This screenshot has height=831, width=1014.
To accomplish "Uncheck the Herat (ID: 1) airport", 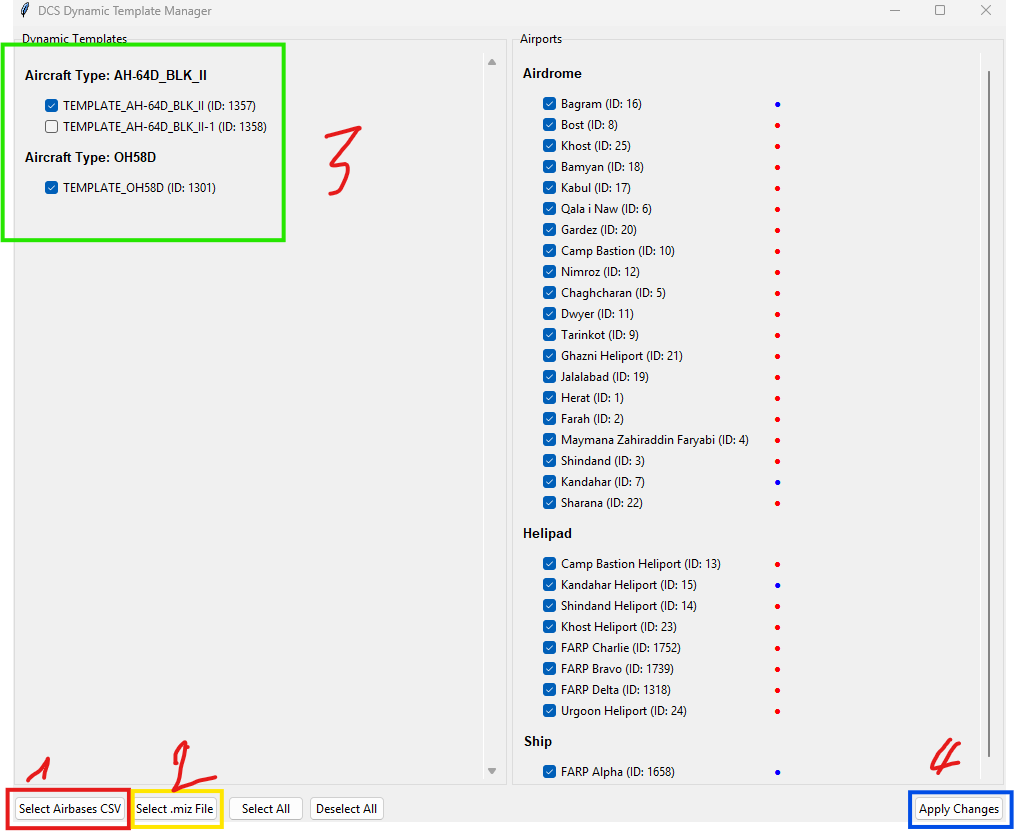I will (550, 398).
